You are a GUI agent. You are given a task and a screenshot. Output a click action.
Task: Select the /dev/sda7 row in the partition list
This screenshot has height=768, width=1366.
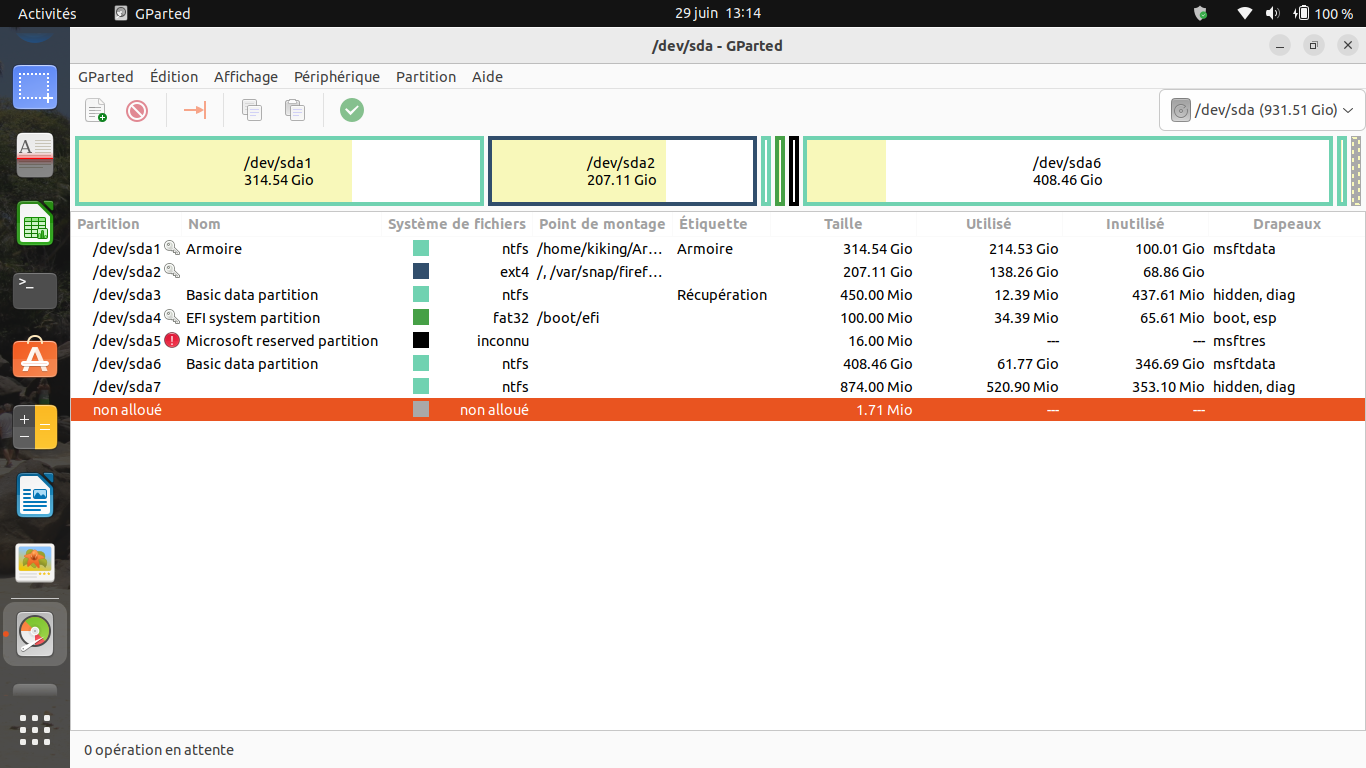pyautogui.click(x=718, y=386)
